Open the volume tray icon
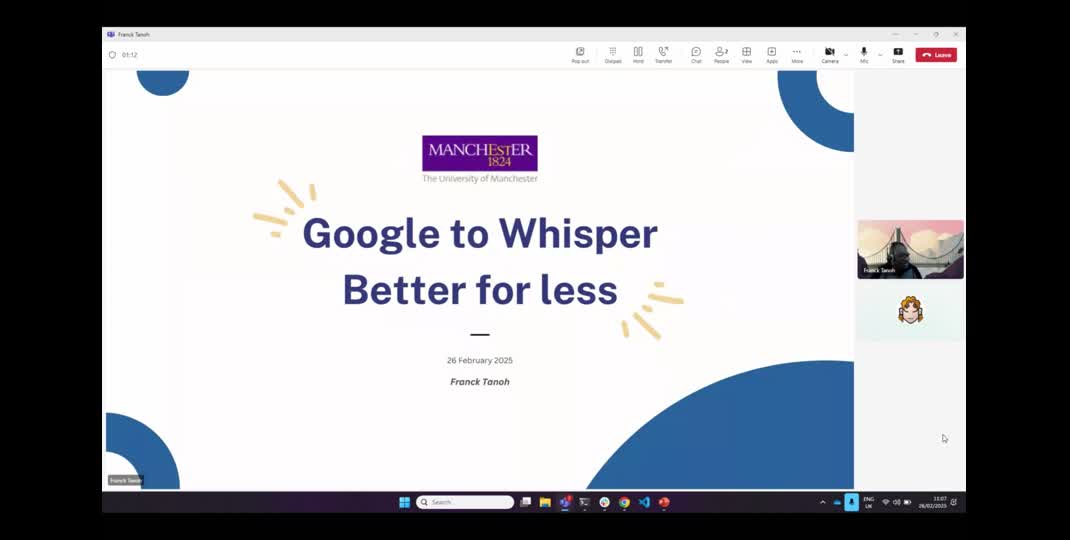Screen dimensions: 1070x540 click(897, 502)
